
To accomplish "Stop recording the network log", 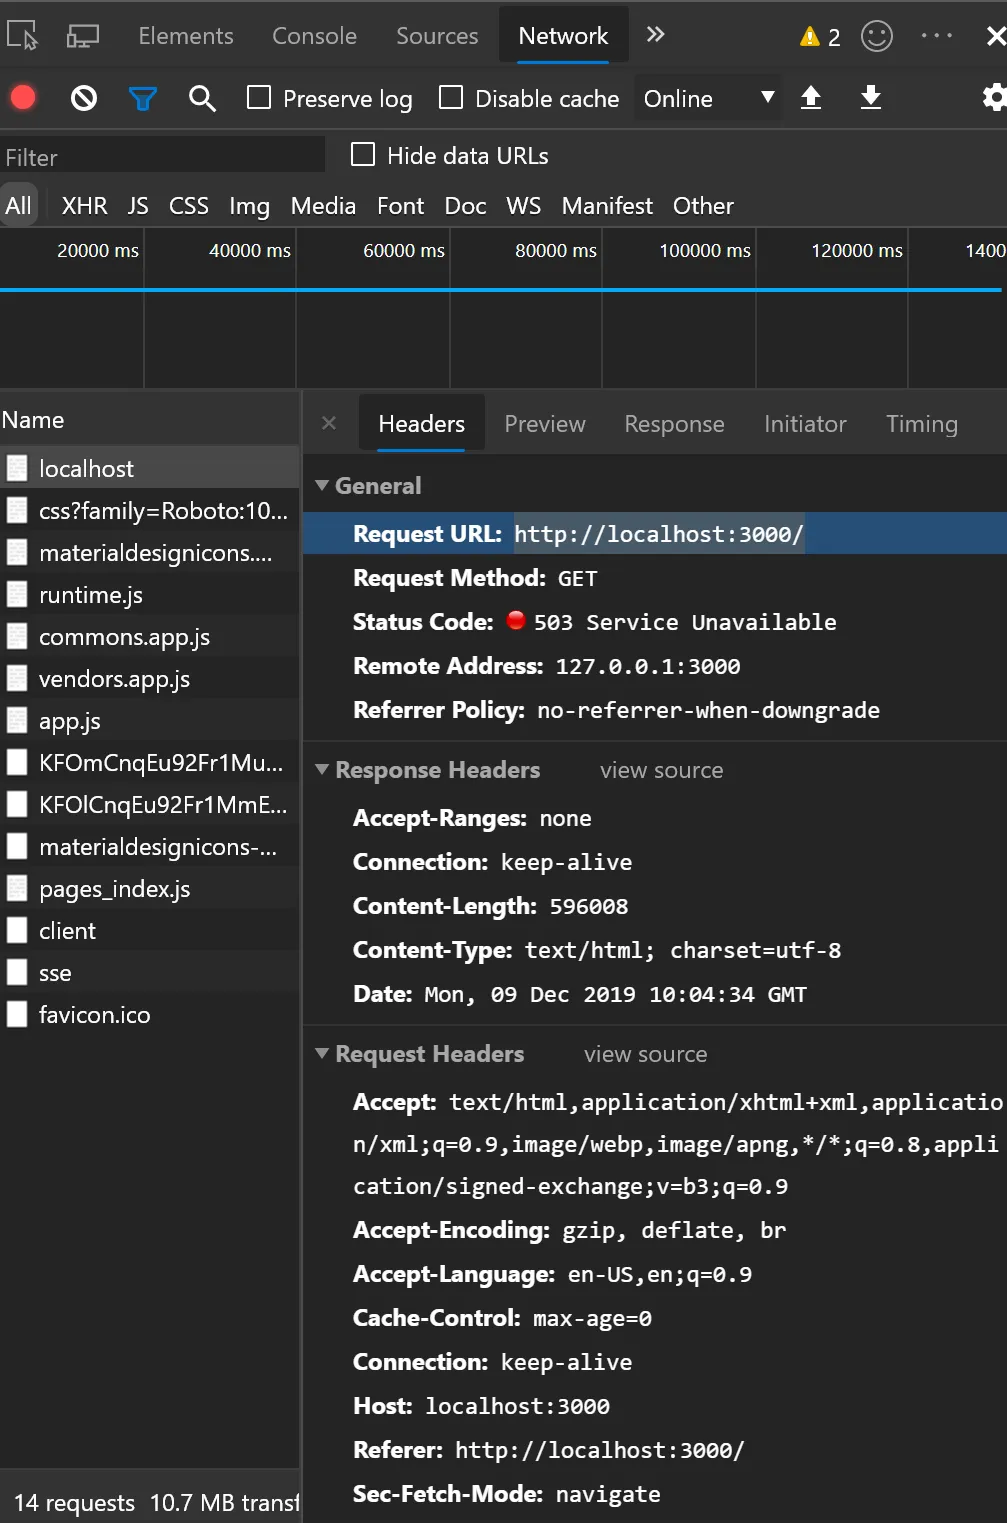I will [x=23, y=98].
